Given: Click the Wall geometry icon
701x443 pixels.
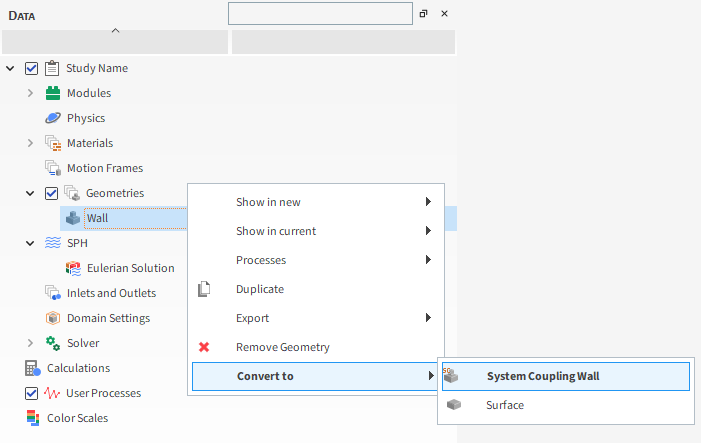Looking at the screenshot, I should click(x=72, y=218).
